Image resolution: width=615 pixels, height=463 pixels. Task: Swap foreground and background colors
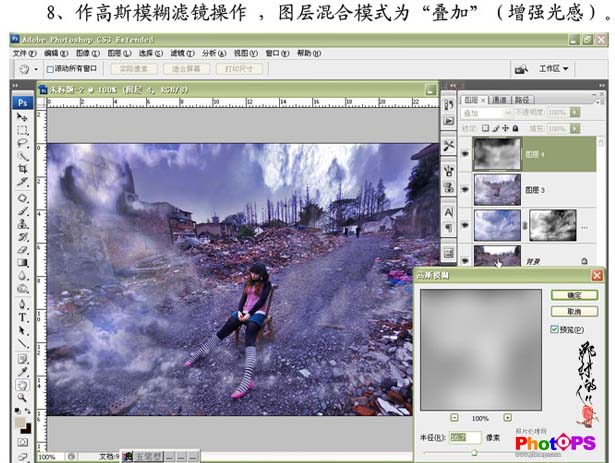(27, 411)
